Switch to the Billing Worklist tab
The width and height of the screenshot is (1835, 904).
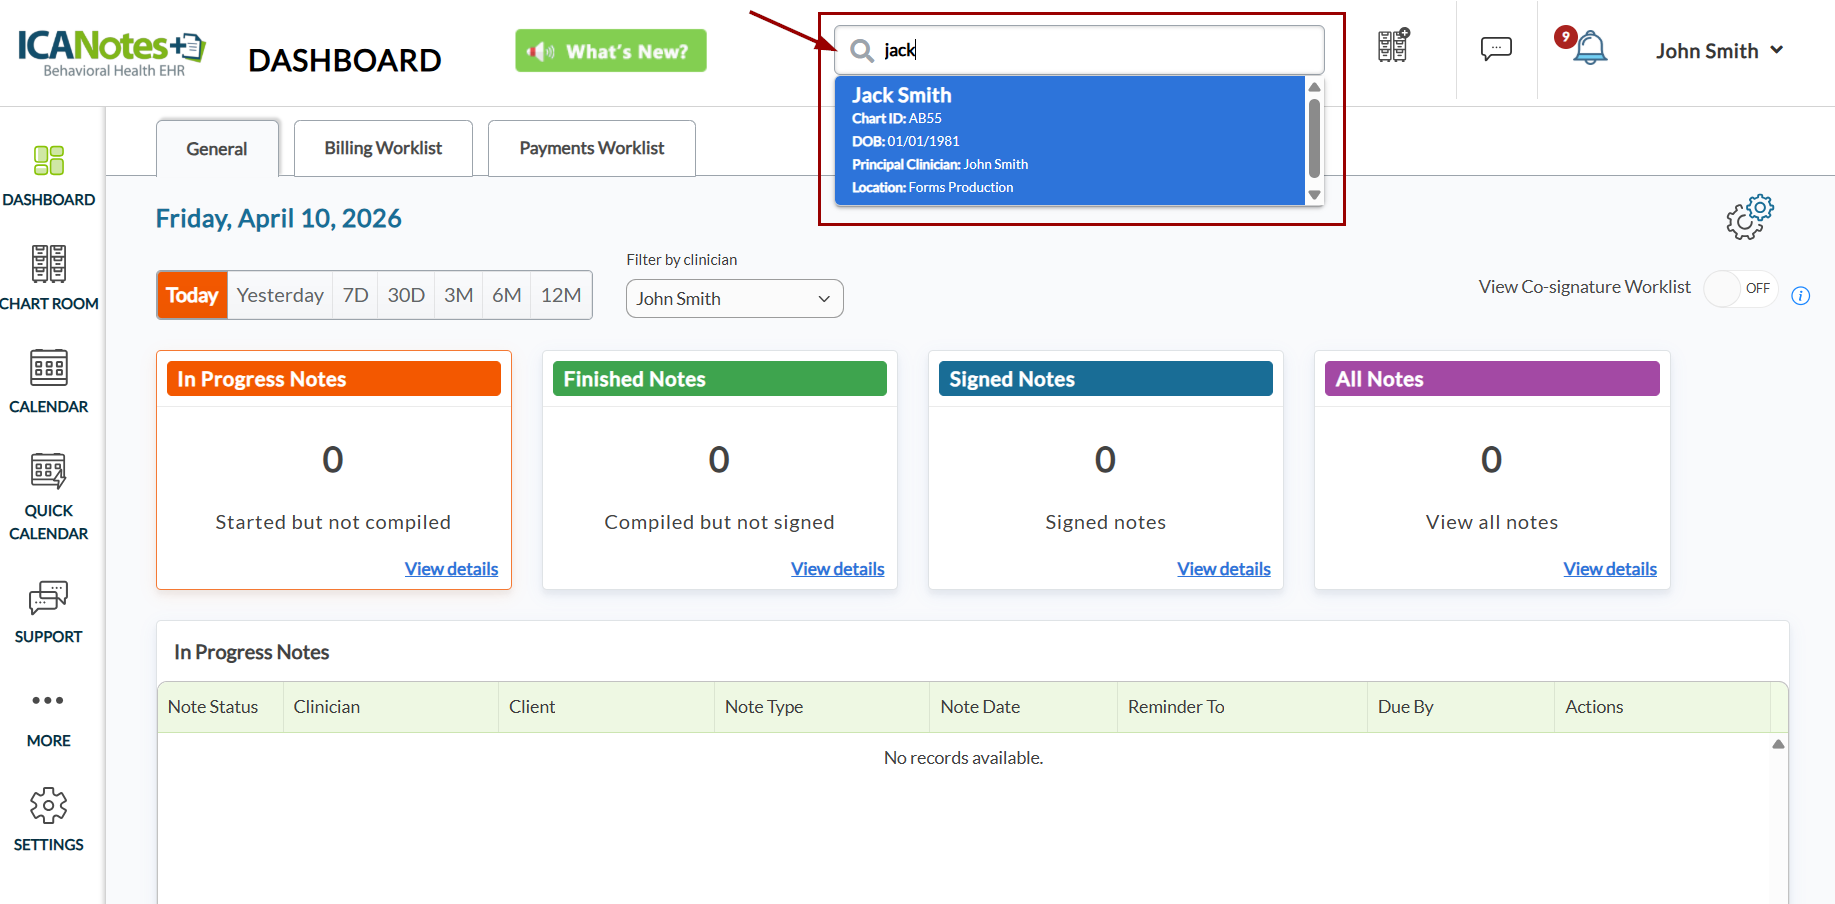(383, 148)
